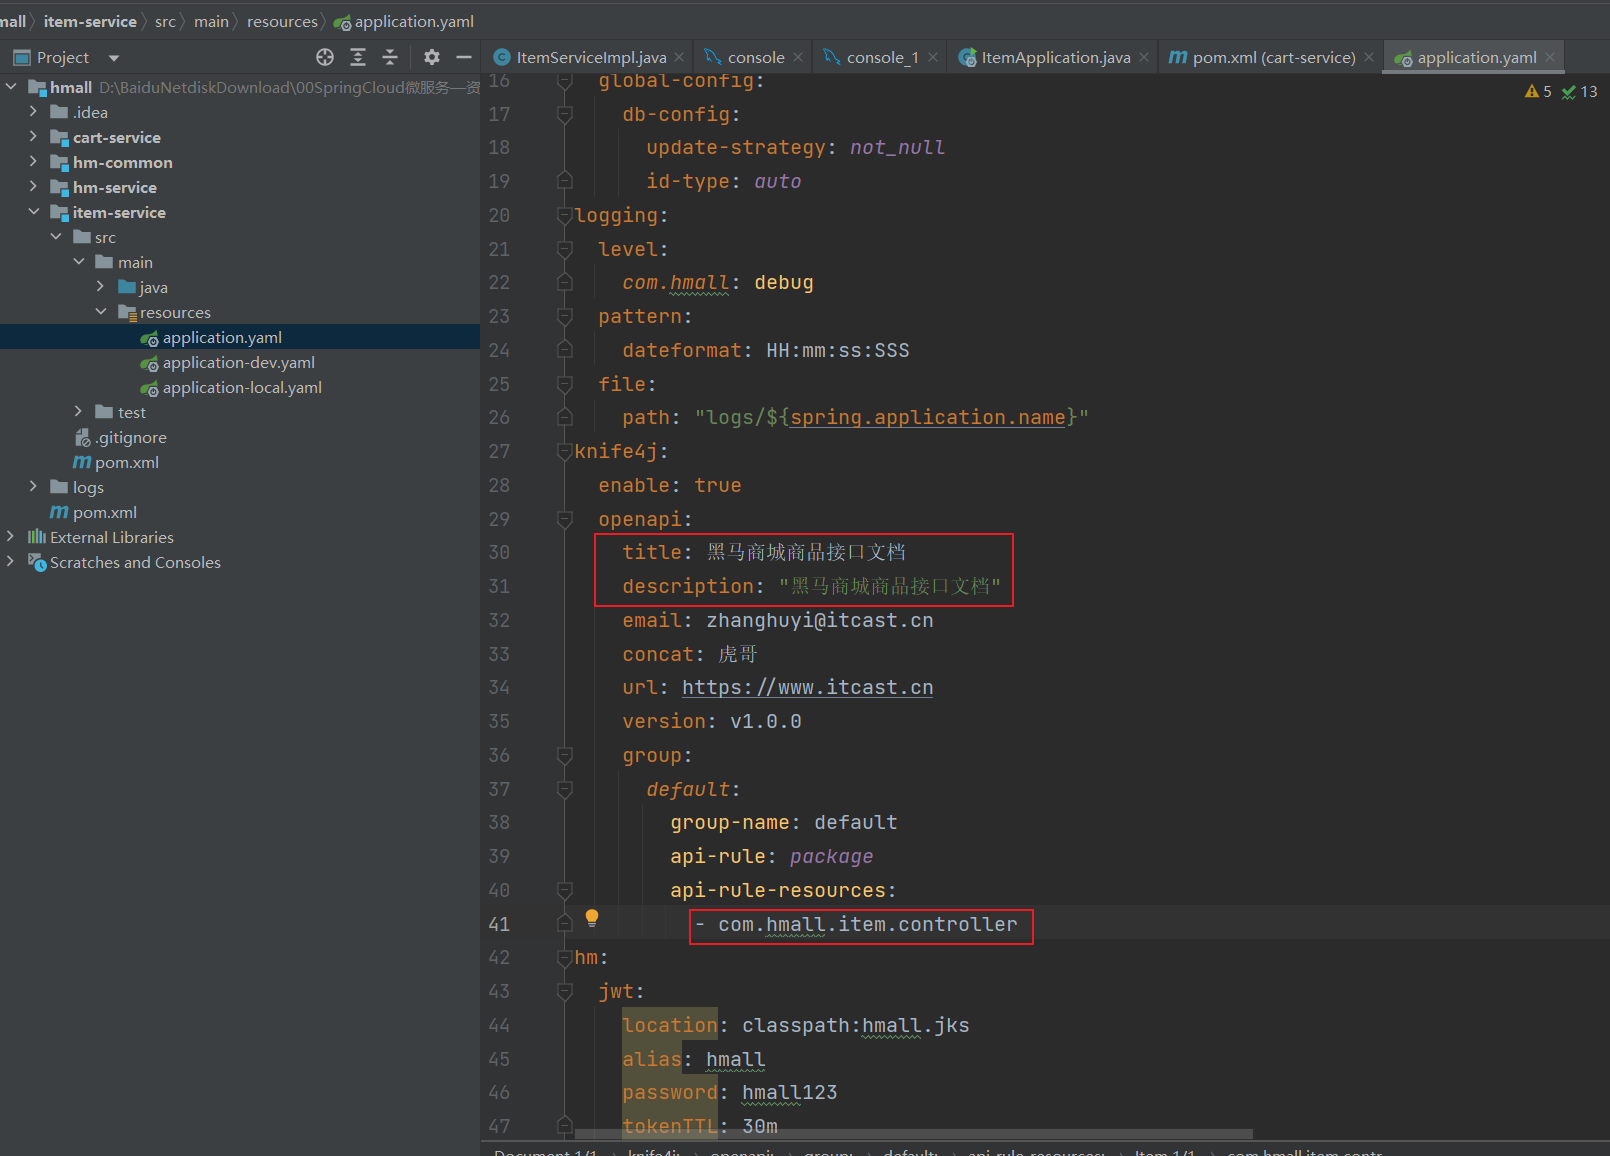The height and width of the screenshot is (1156, 1610).
Task: Click the java source folder icon
Action: coord(127,287)
